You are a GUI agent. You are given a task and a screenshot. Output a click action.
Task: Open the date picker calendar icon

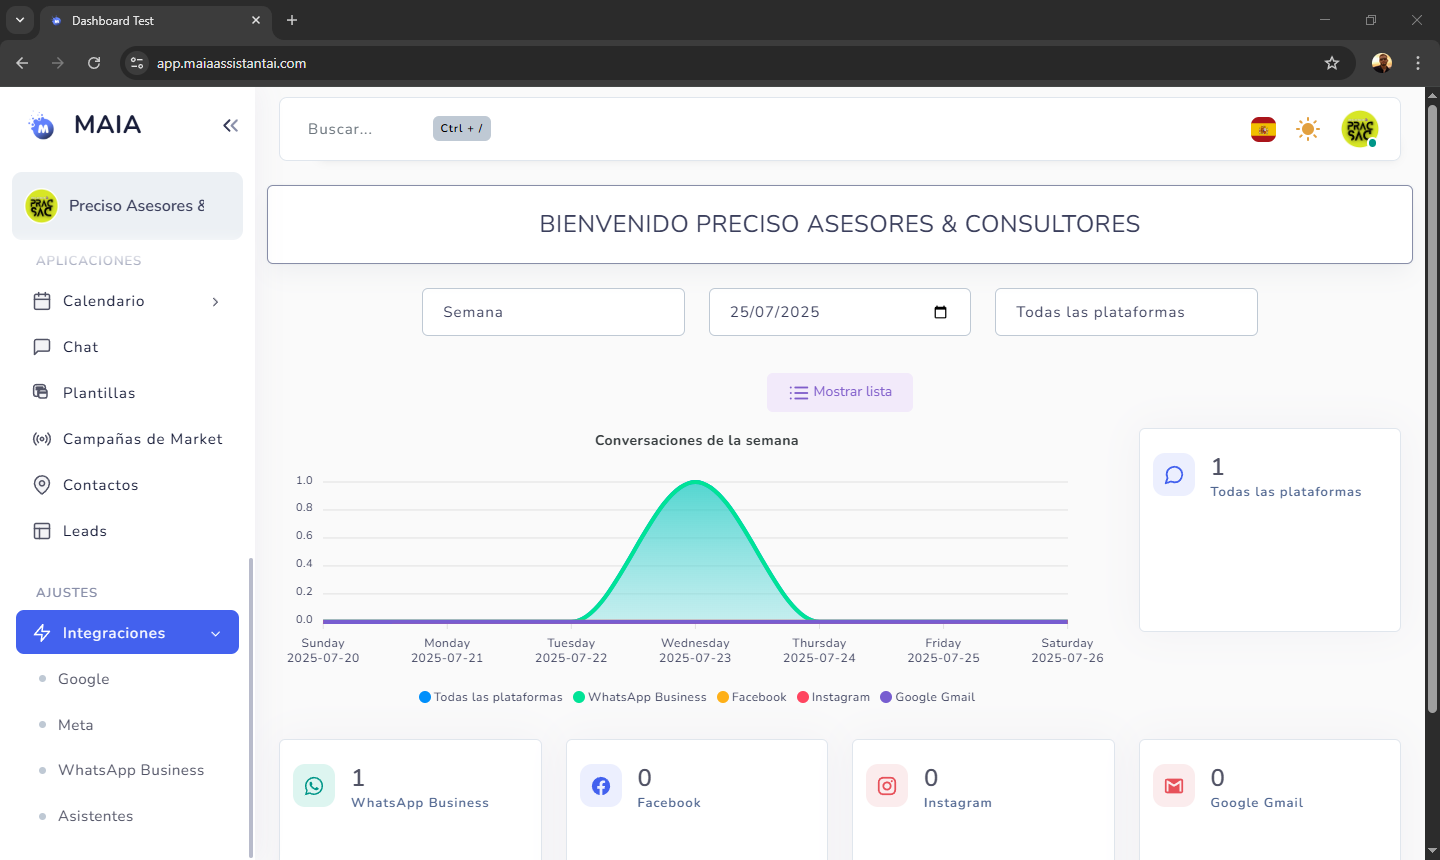point(940,312)
